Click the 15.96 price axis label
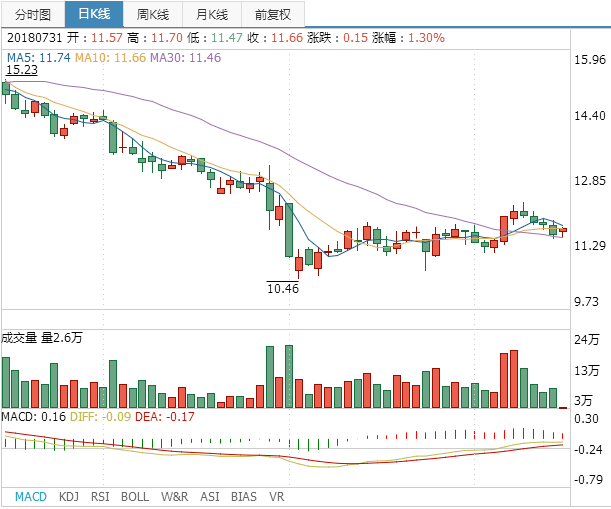This screenshot has width=611, height=509. click(590, 60)
